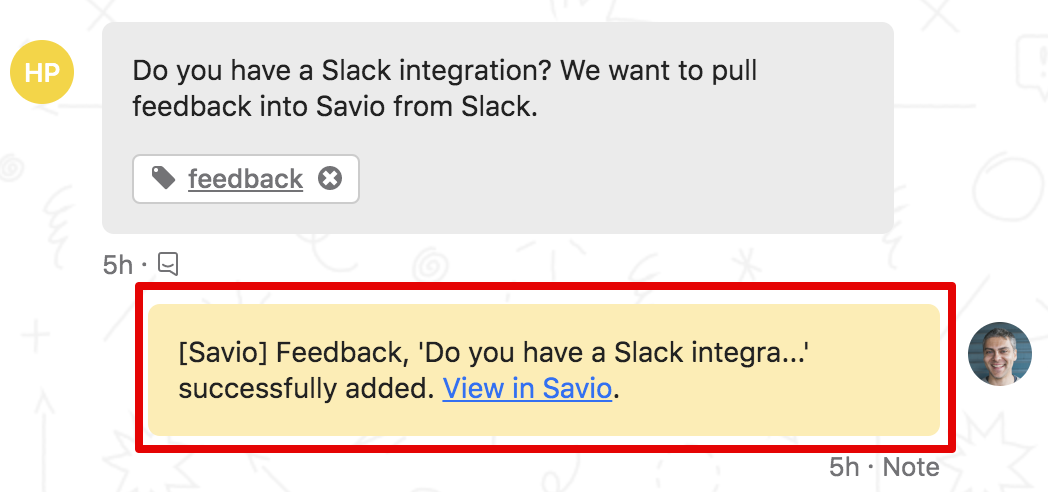1048x492 pixels.
Task: Open the View in Savio link
Action: tap(527, 388)
